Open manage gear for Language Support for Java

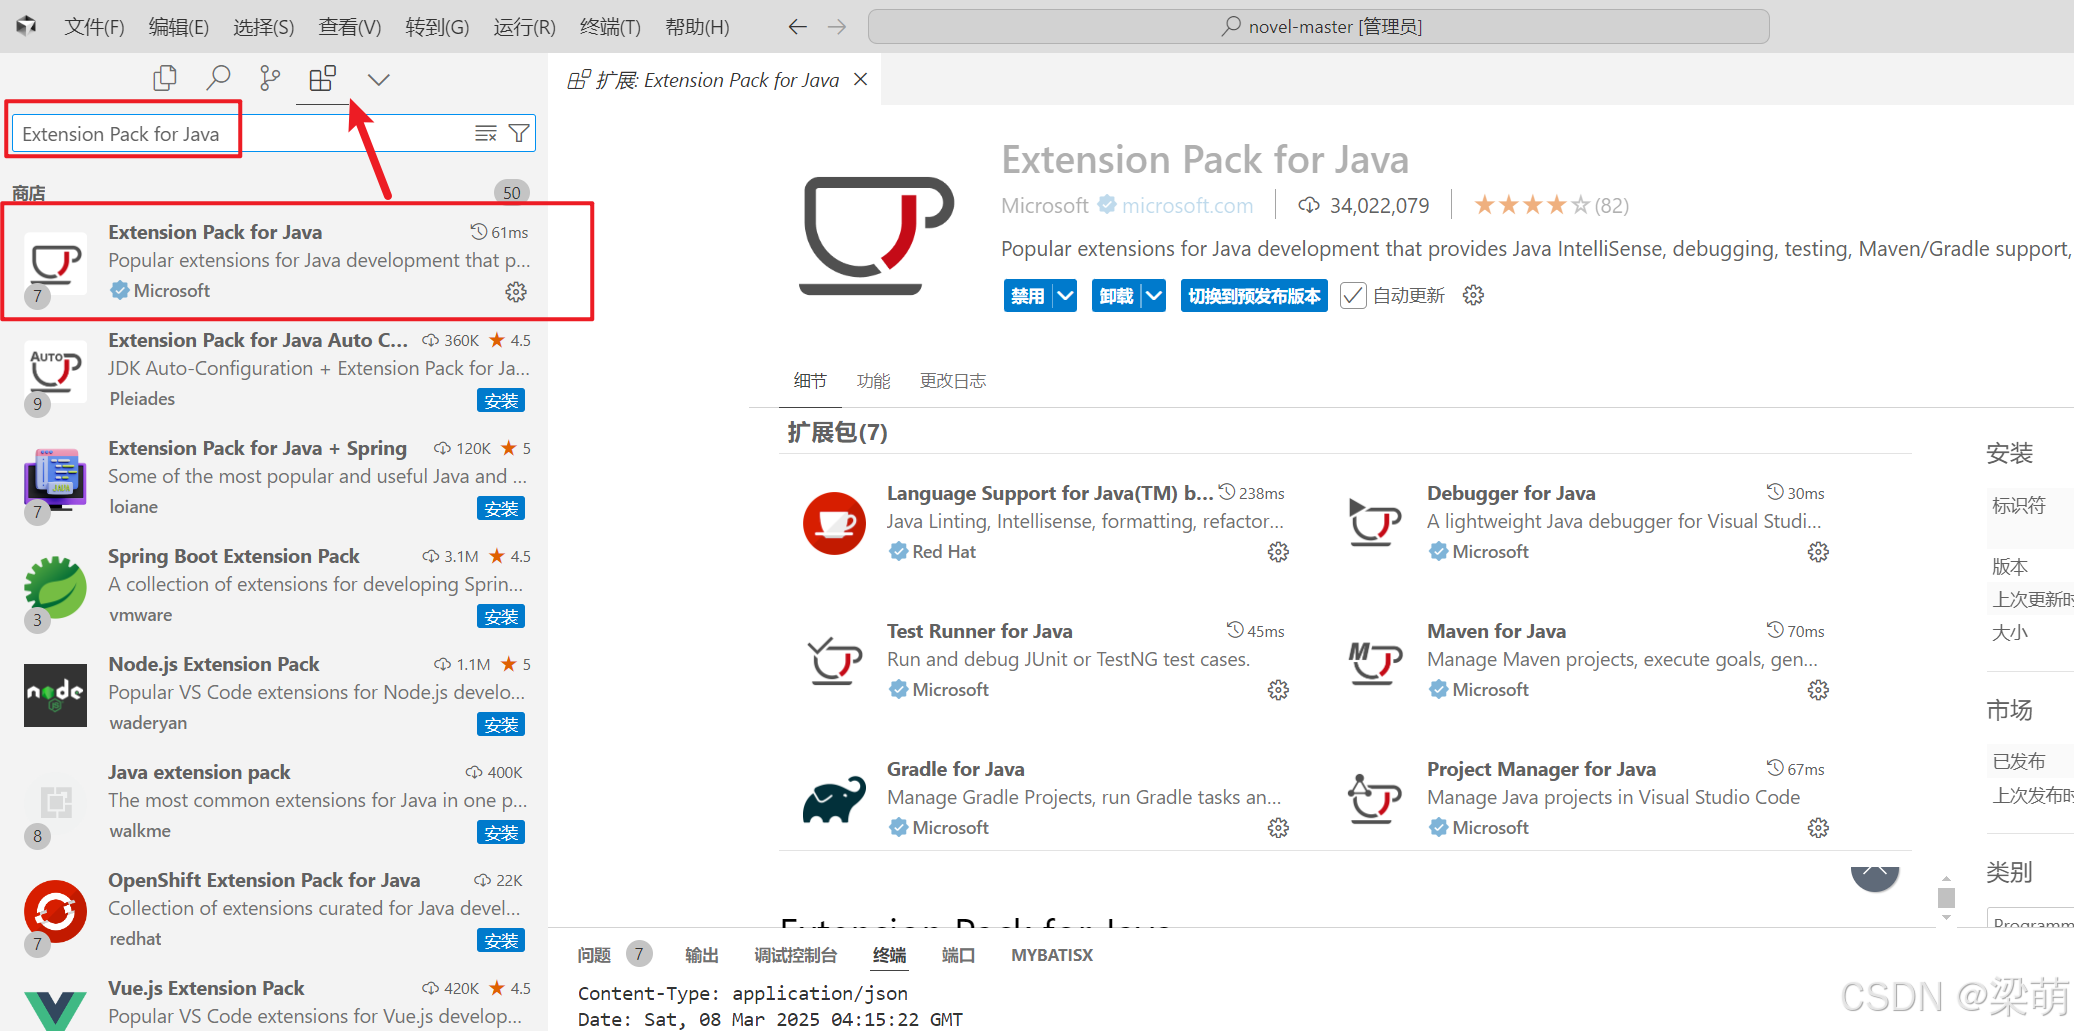click(1278, 552)
